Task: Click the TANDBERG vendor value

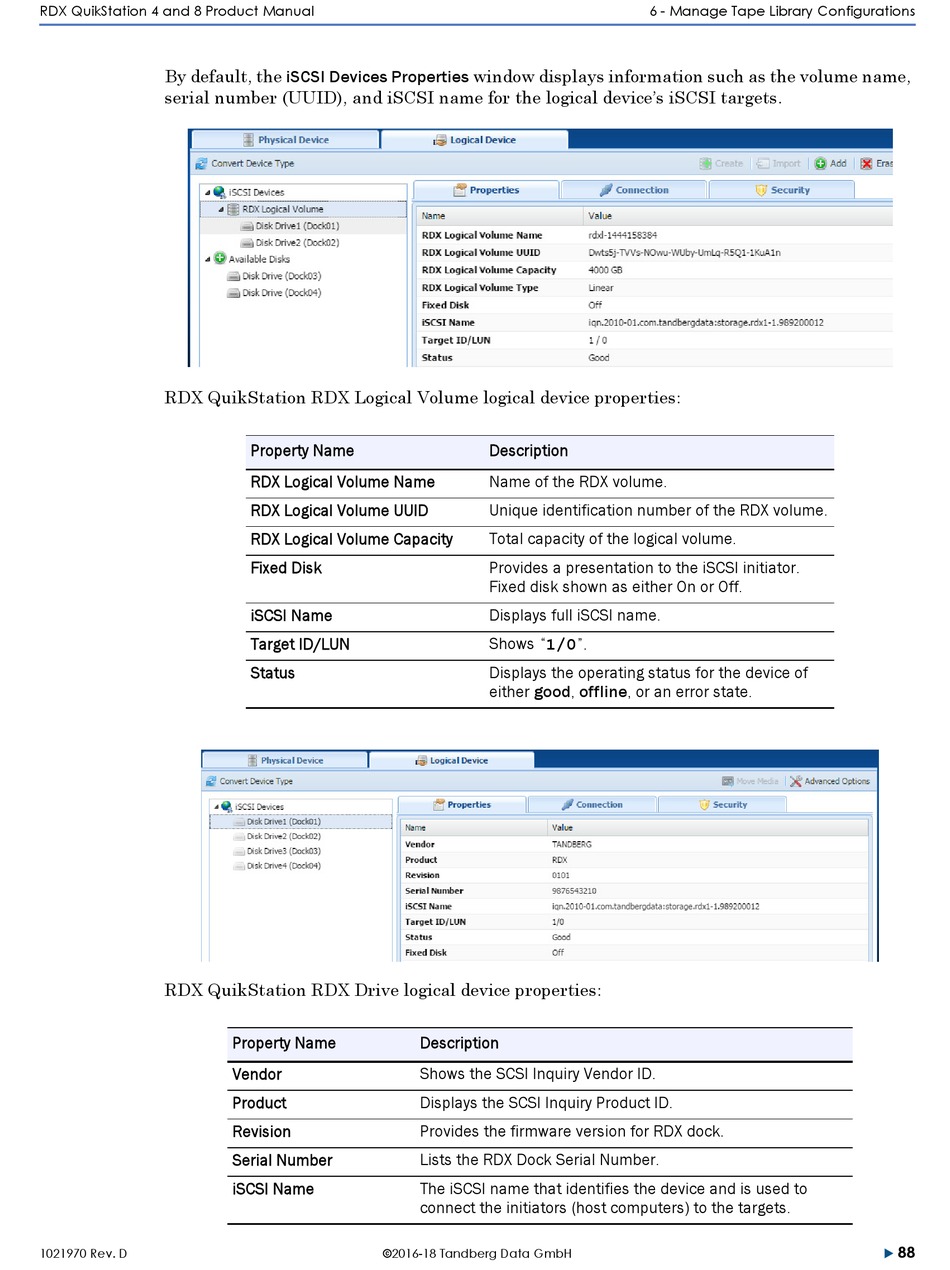Action: pyautogui.click(x=572, y=844)
